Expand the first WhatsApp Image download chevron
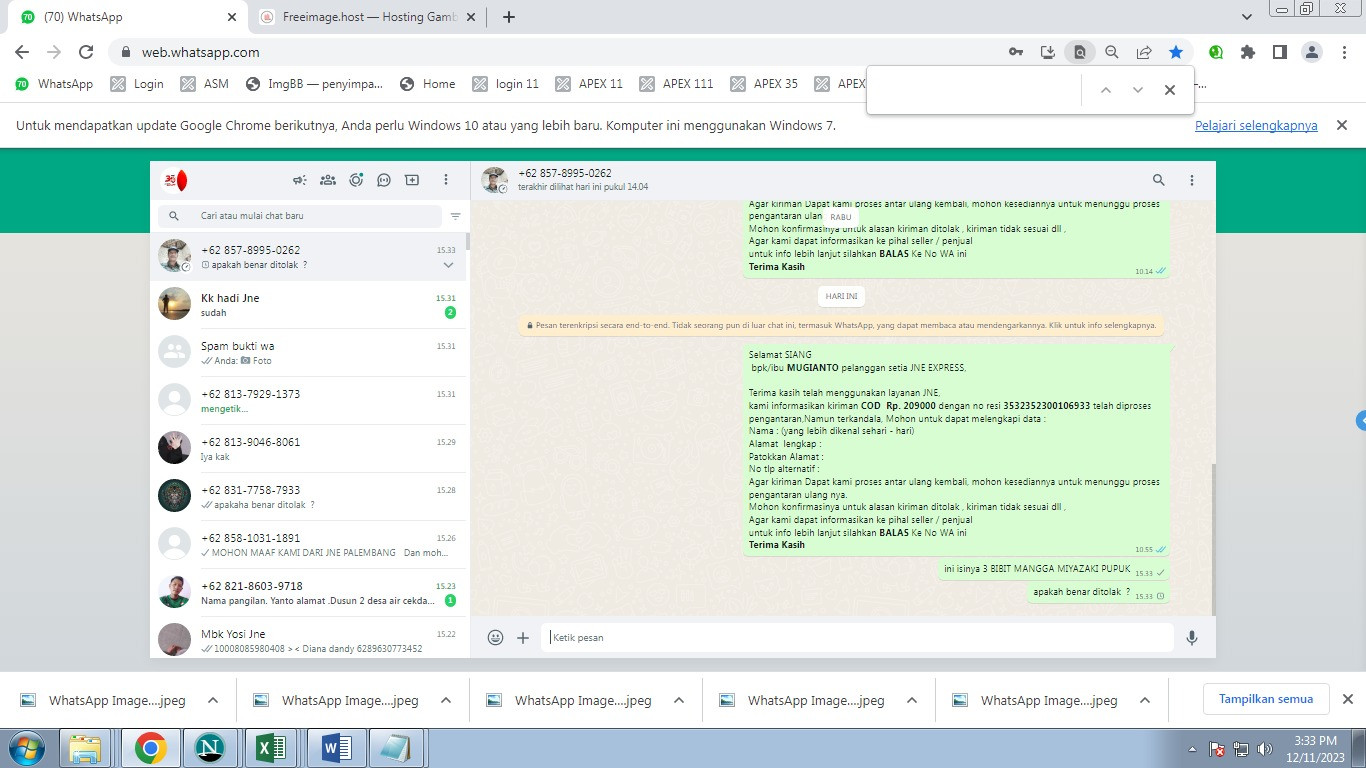The height and width of the screenshot is (768, 1366). [213, 701]
